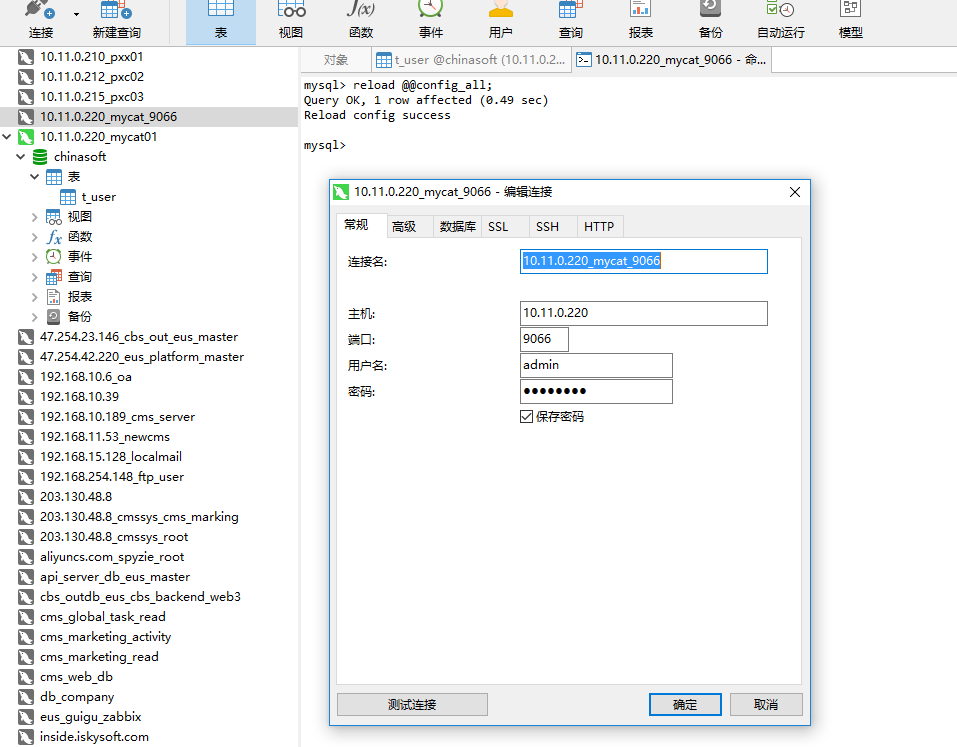957x747 pixels.
Task: Switch to the SSH tab in dialog
Action: pyautogui.click(x=553, y=226)
